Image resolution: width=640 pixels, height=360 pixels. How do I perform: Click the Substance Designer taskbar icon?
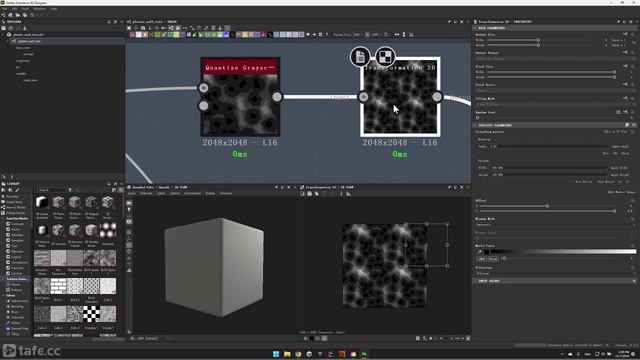click(364, 354)
